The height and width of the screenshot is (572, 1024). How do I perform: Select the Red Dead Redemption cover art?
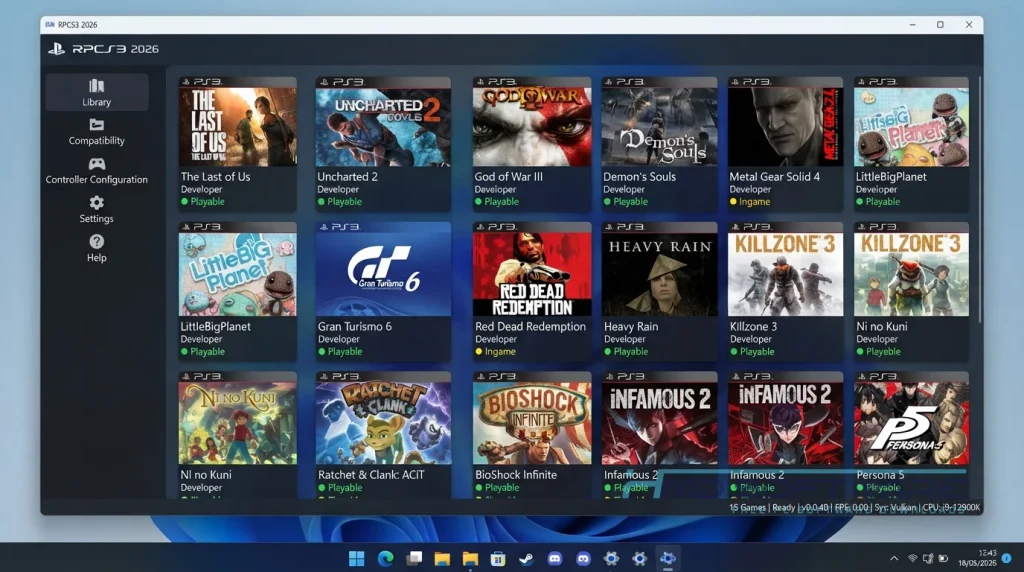pos(532,274)
